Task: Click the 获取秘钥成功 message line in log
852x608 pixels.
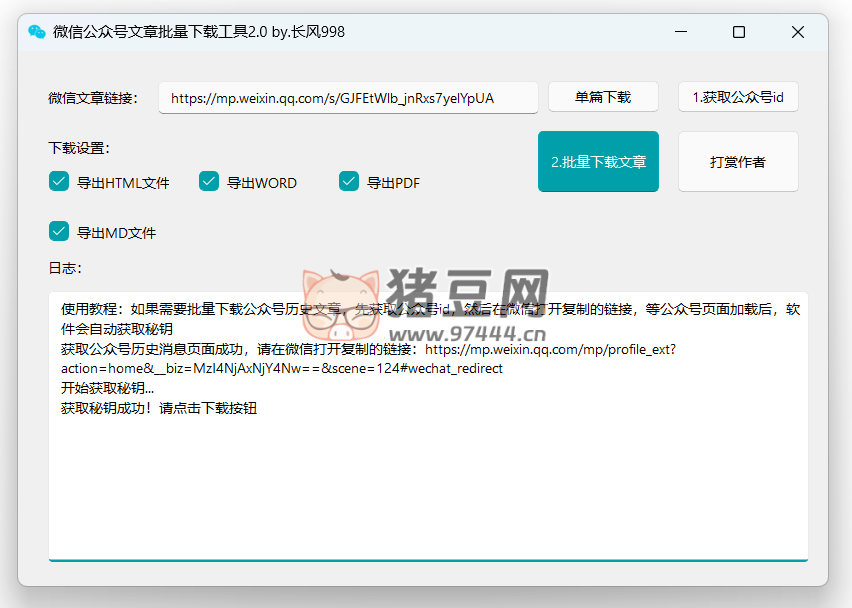Action: (159, 408)
